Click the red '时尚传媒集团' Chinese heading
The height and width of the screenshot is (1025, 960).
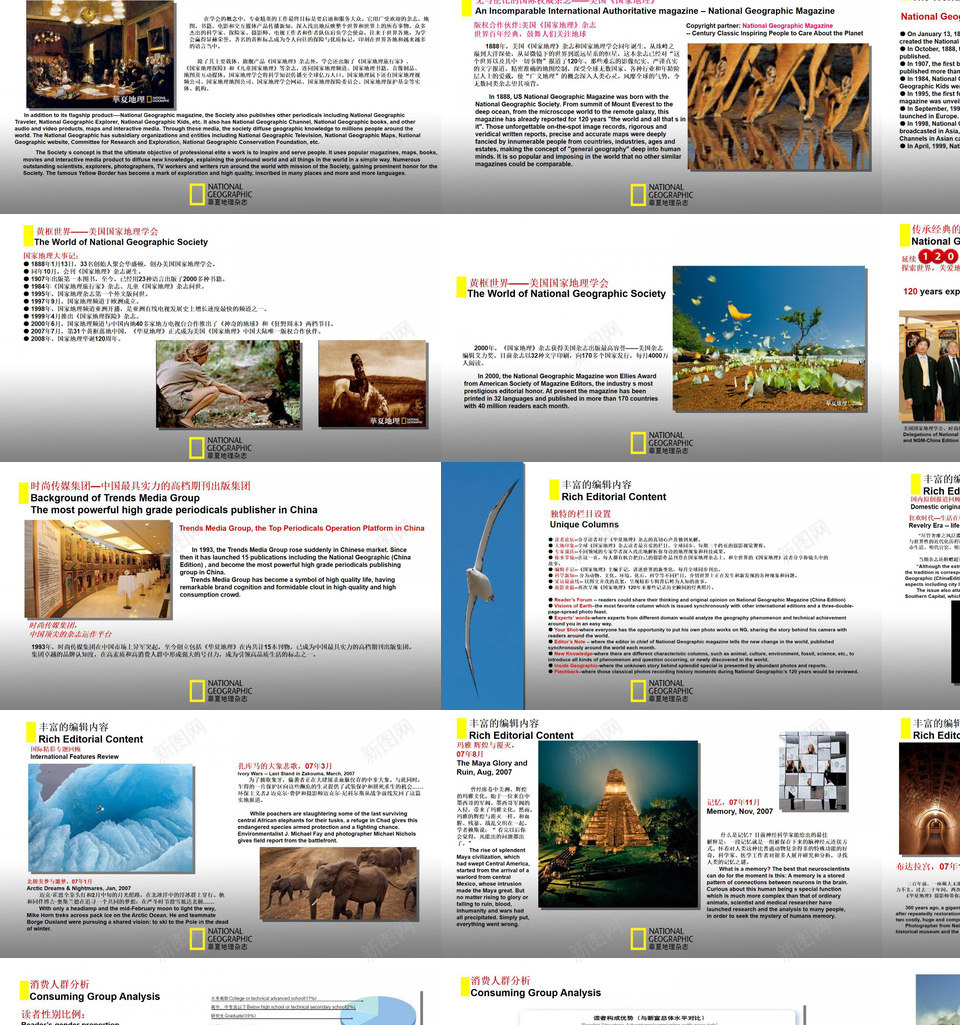click(141, 486)
